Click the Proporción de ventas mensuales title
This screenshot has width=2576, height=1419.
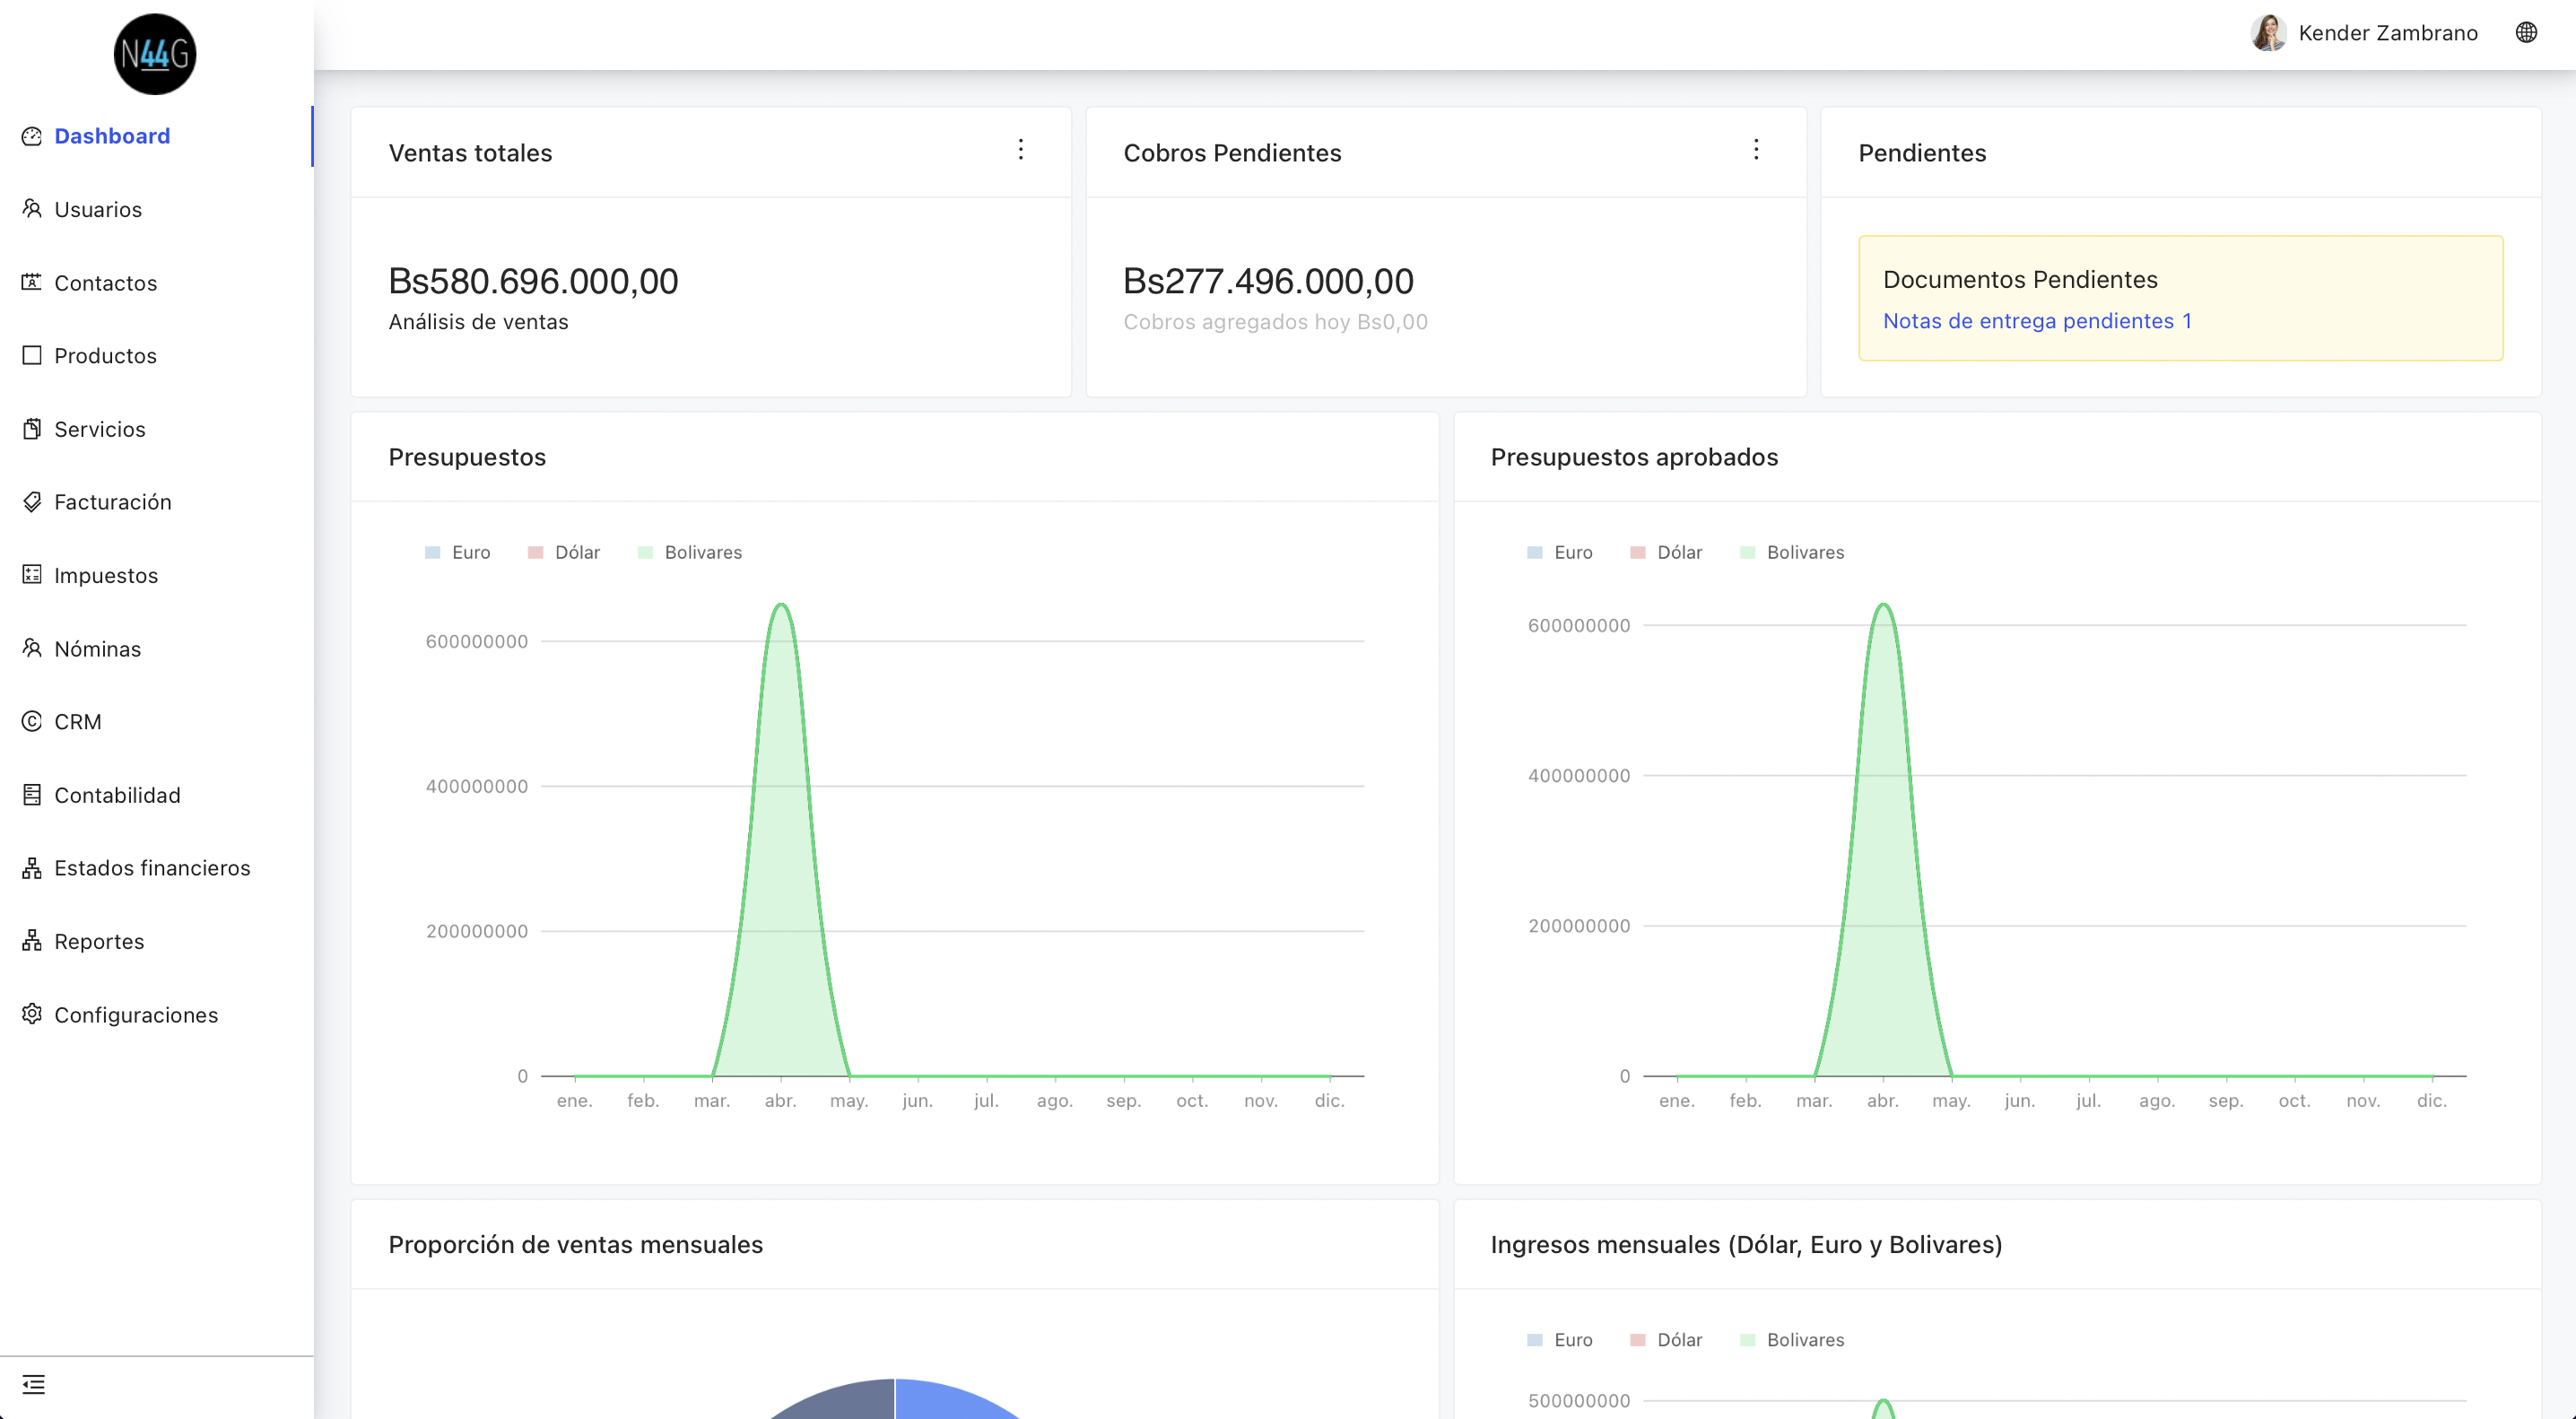pos(575,1245)
